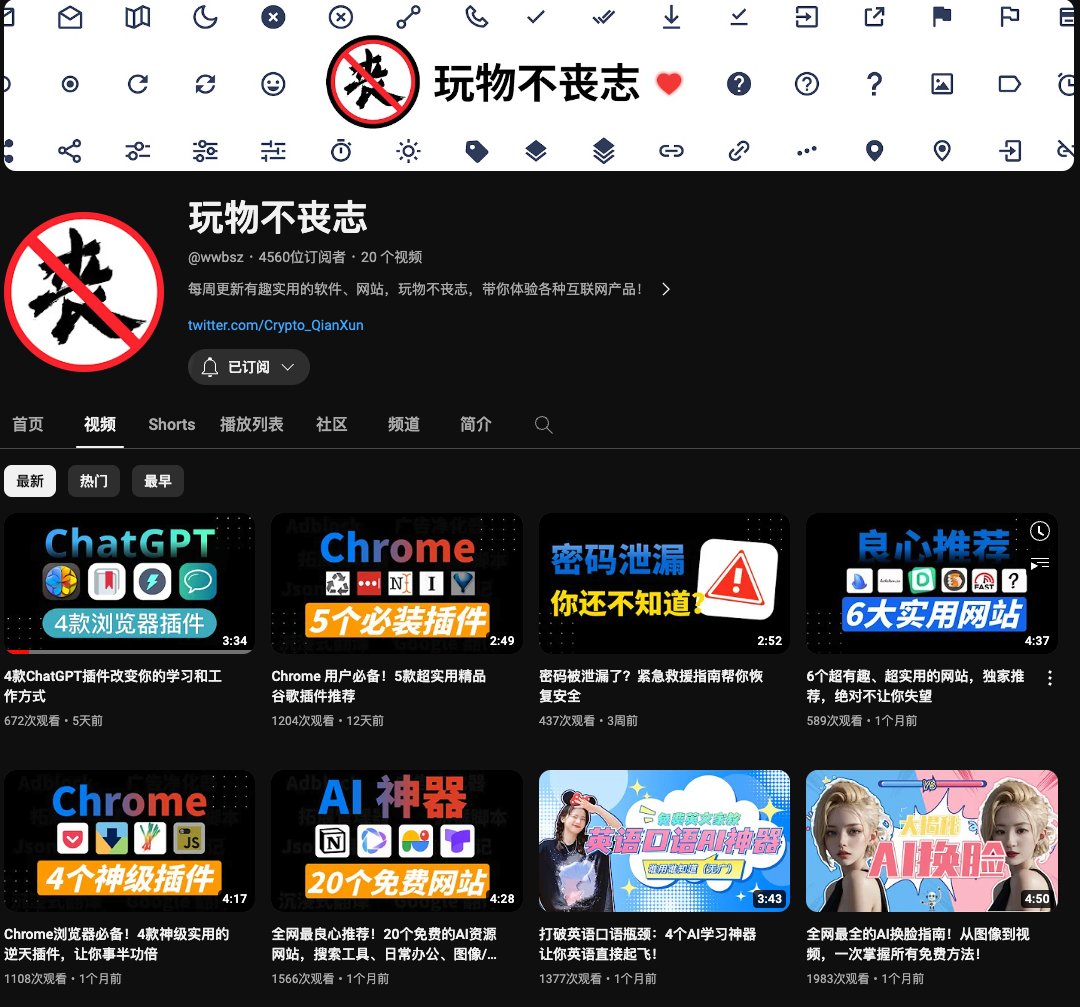Open 英语口语AI神器 video thumbnail

click(664, 841)
